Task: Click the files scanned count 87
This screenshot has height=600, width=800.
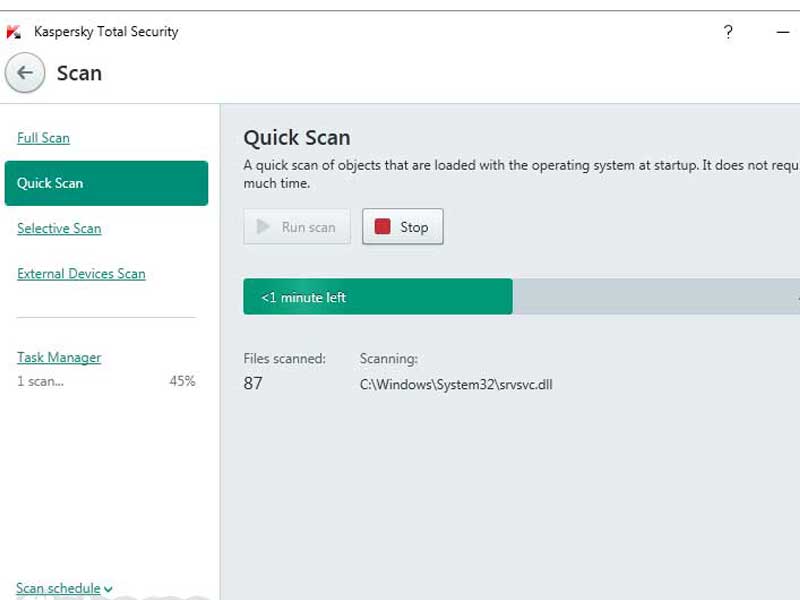Action: pos(253,383)
